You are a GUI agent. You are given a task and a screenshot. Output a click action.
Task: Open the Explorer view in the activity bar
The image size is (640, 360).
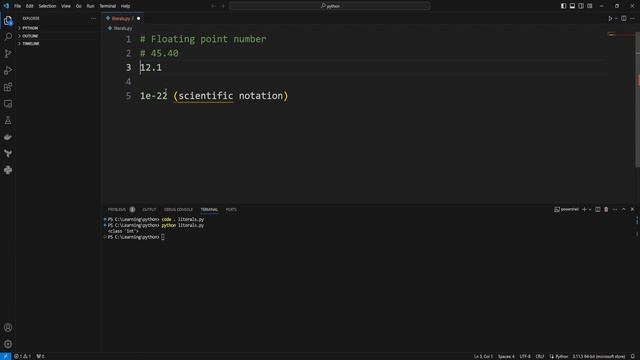(8, 20)
